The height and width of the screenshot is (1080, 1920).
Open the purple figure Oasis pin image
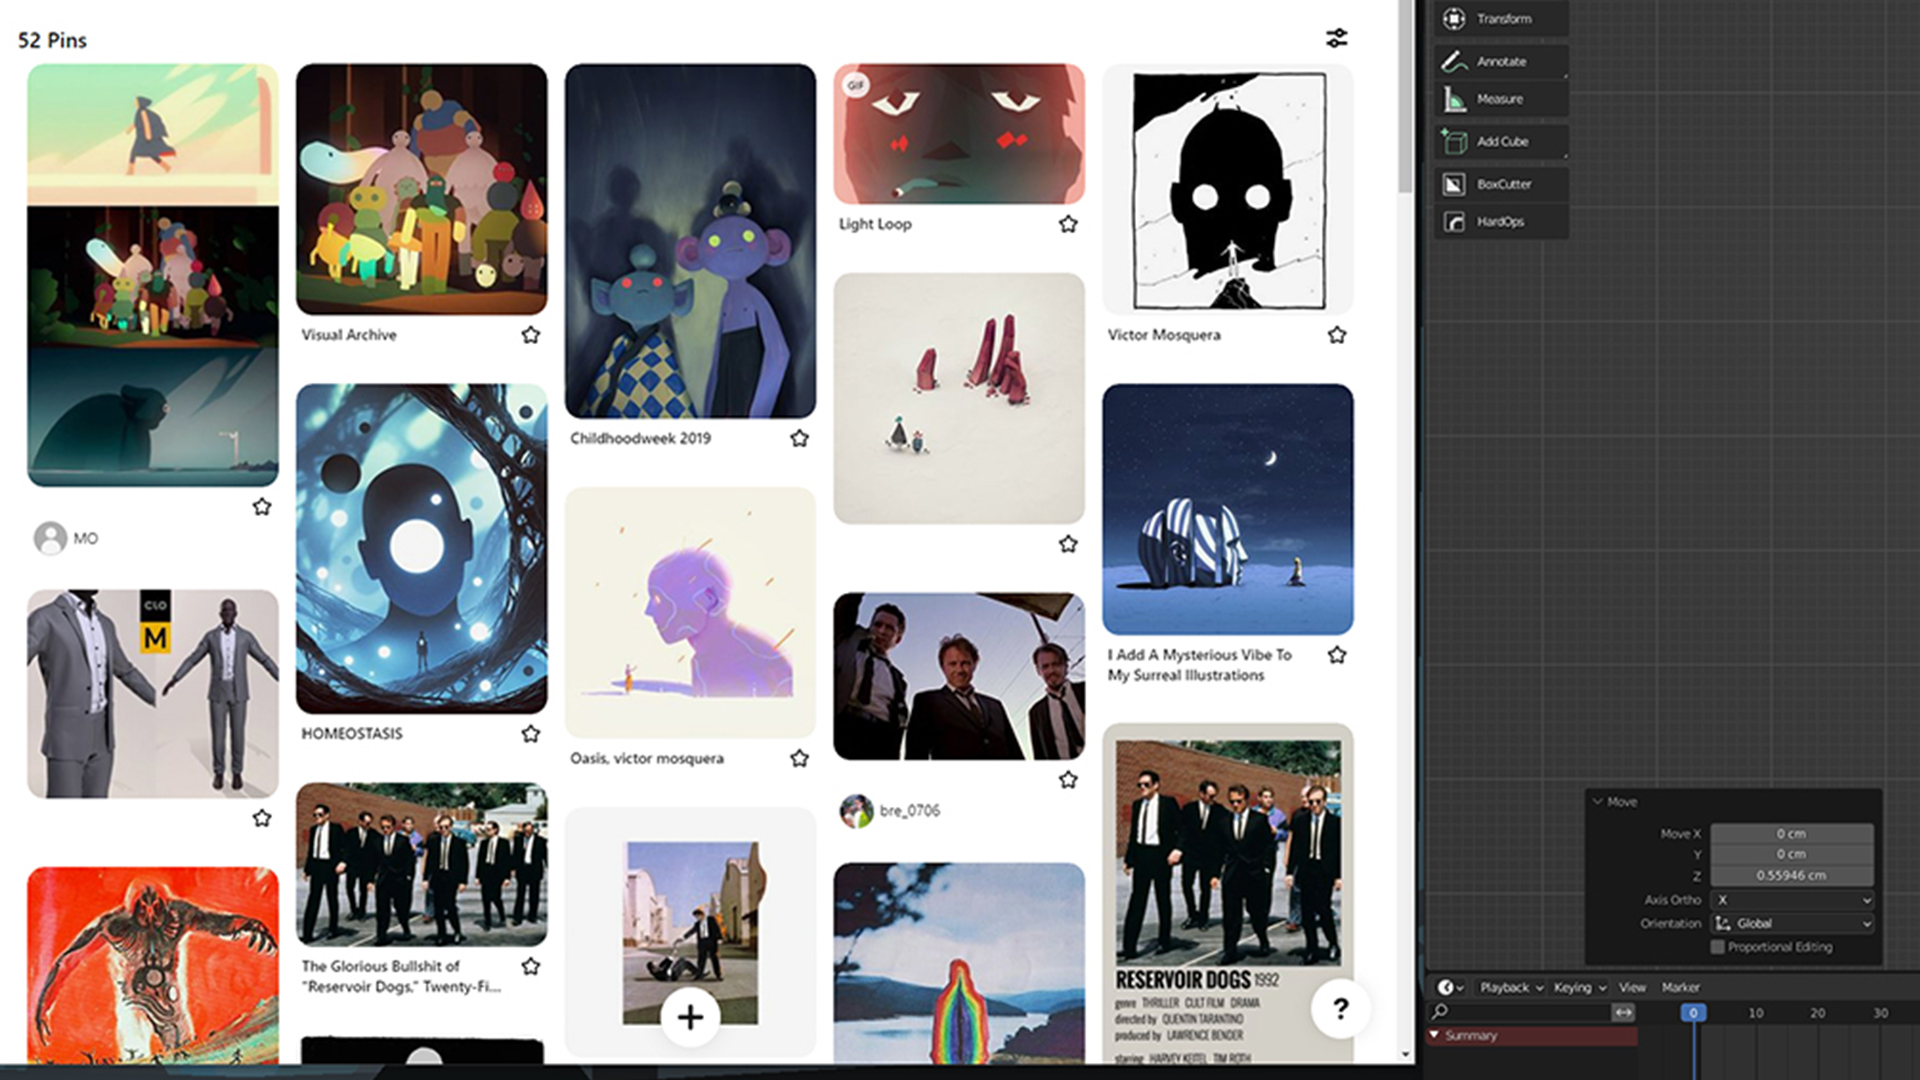coord(690,612)
